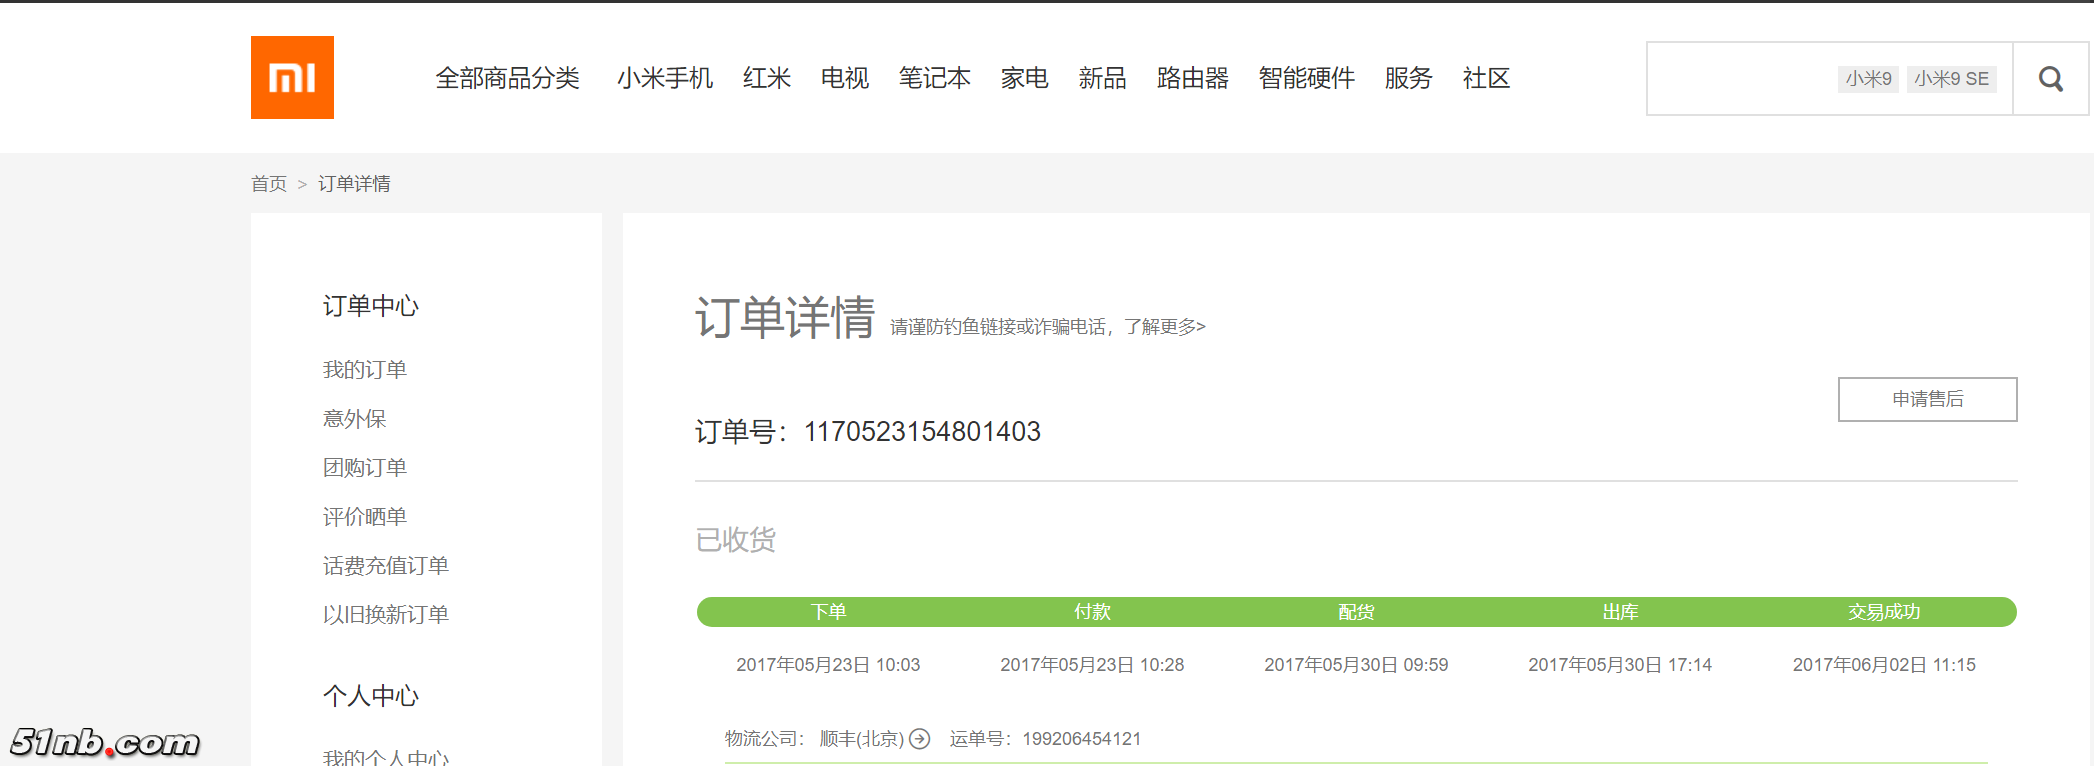This screenshot has height=766, width=2094.
Task: Open 新品 nav item
Action: (1103, 78)
